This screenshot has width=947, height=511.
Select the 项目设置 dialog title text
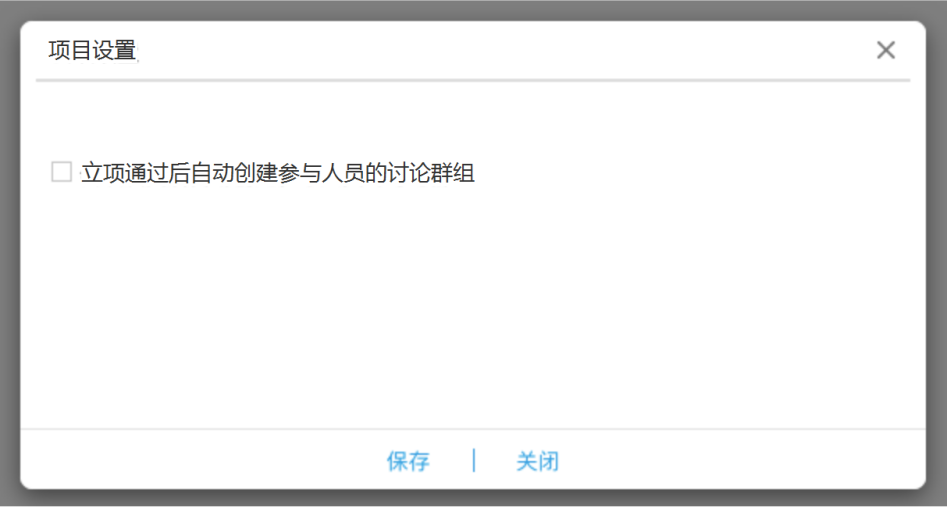[92, 50]
